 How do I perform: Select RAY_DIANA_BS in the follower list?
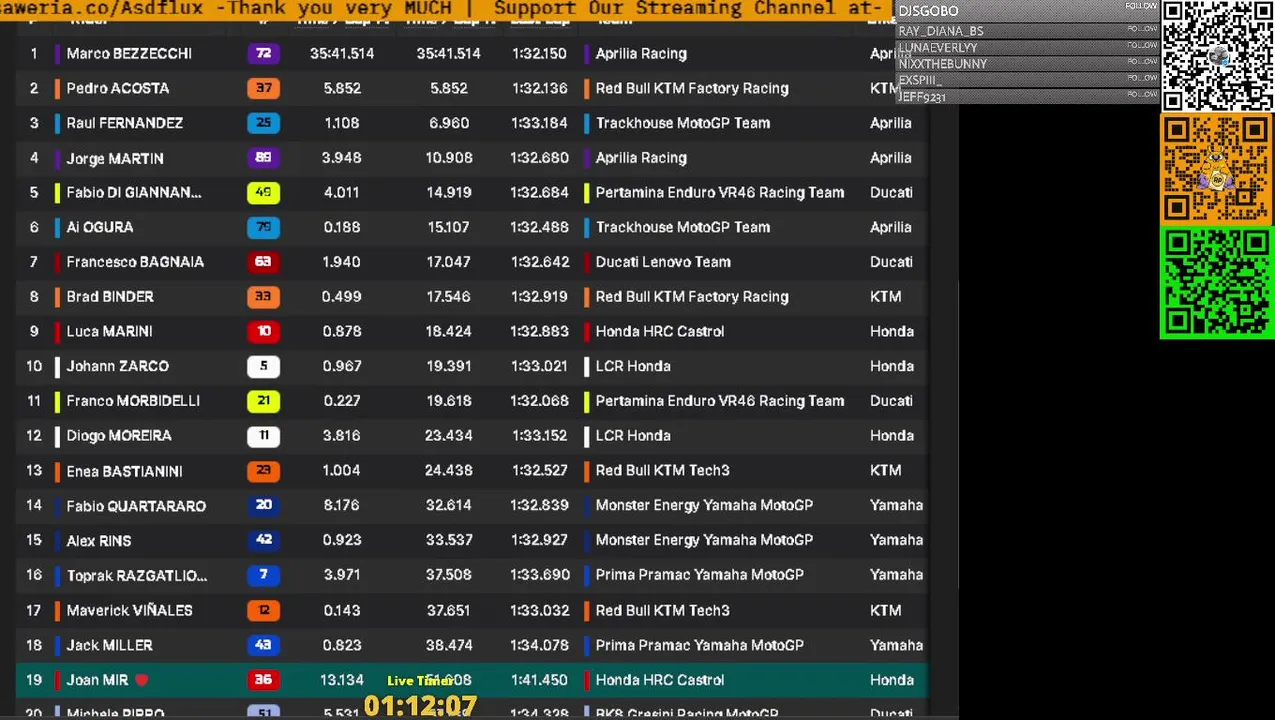(941, 31)
